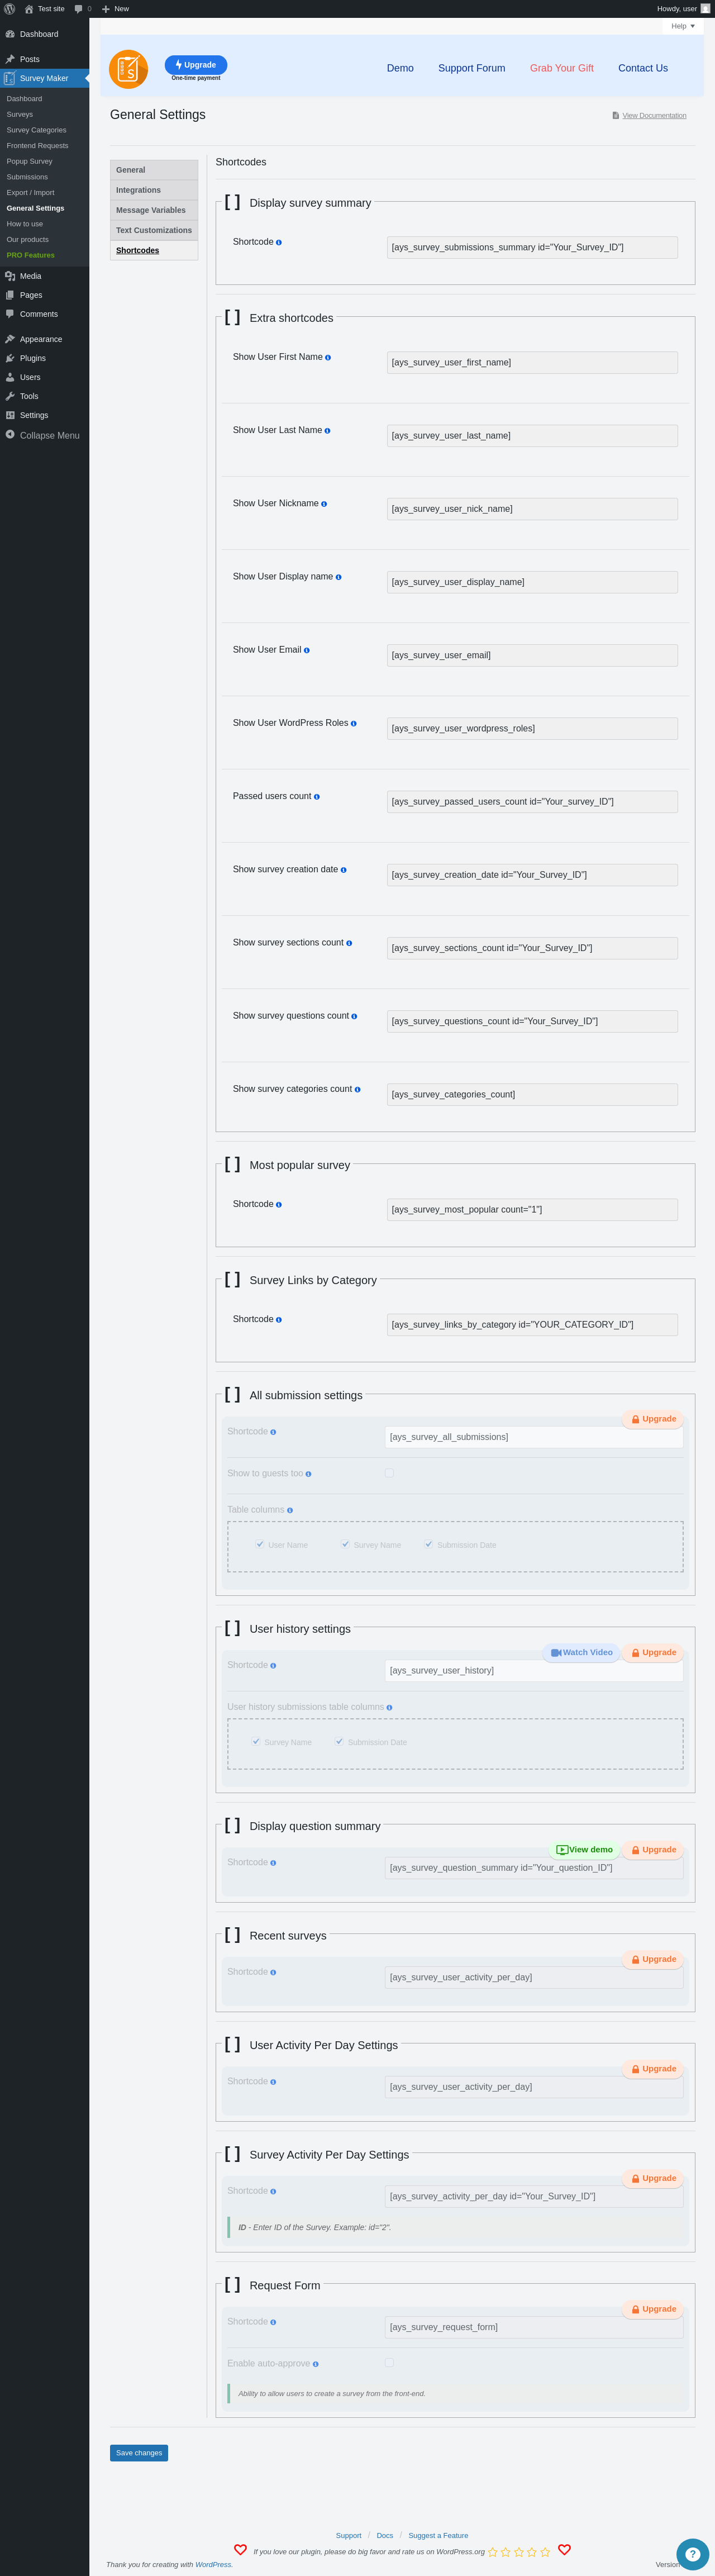Toggle the User Name table column checkbox
Image resolution: width=715 pixels, height=2576 pixels.
(x=260, y=1545)
